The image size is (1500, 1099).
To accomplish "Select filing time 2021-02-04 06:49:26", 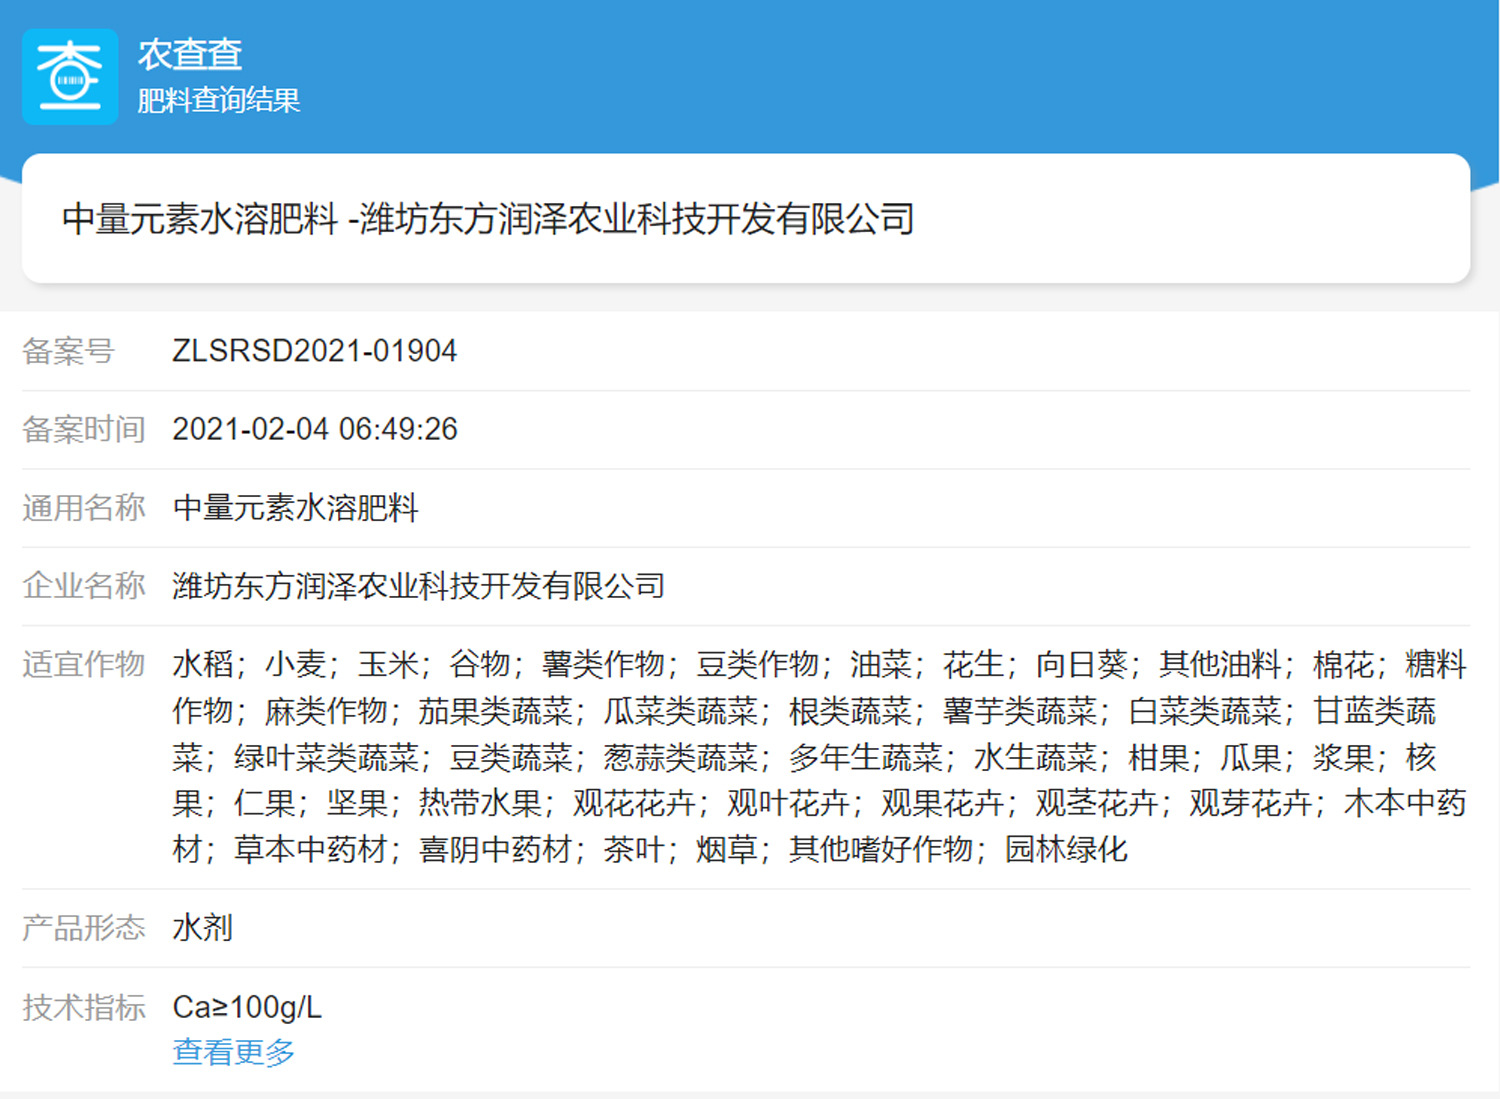I will (x=315, y=429).
